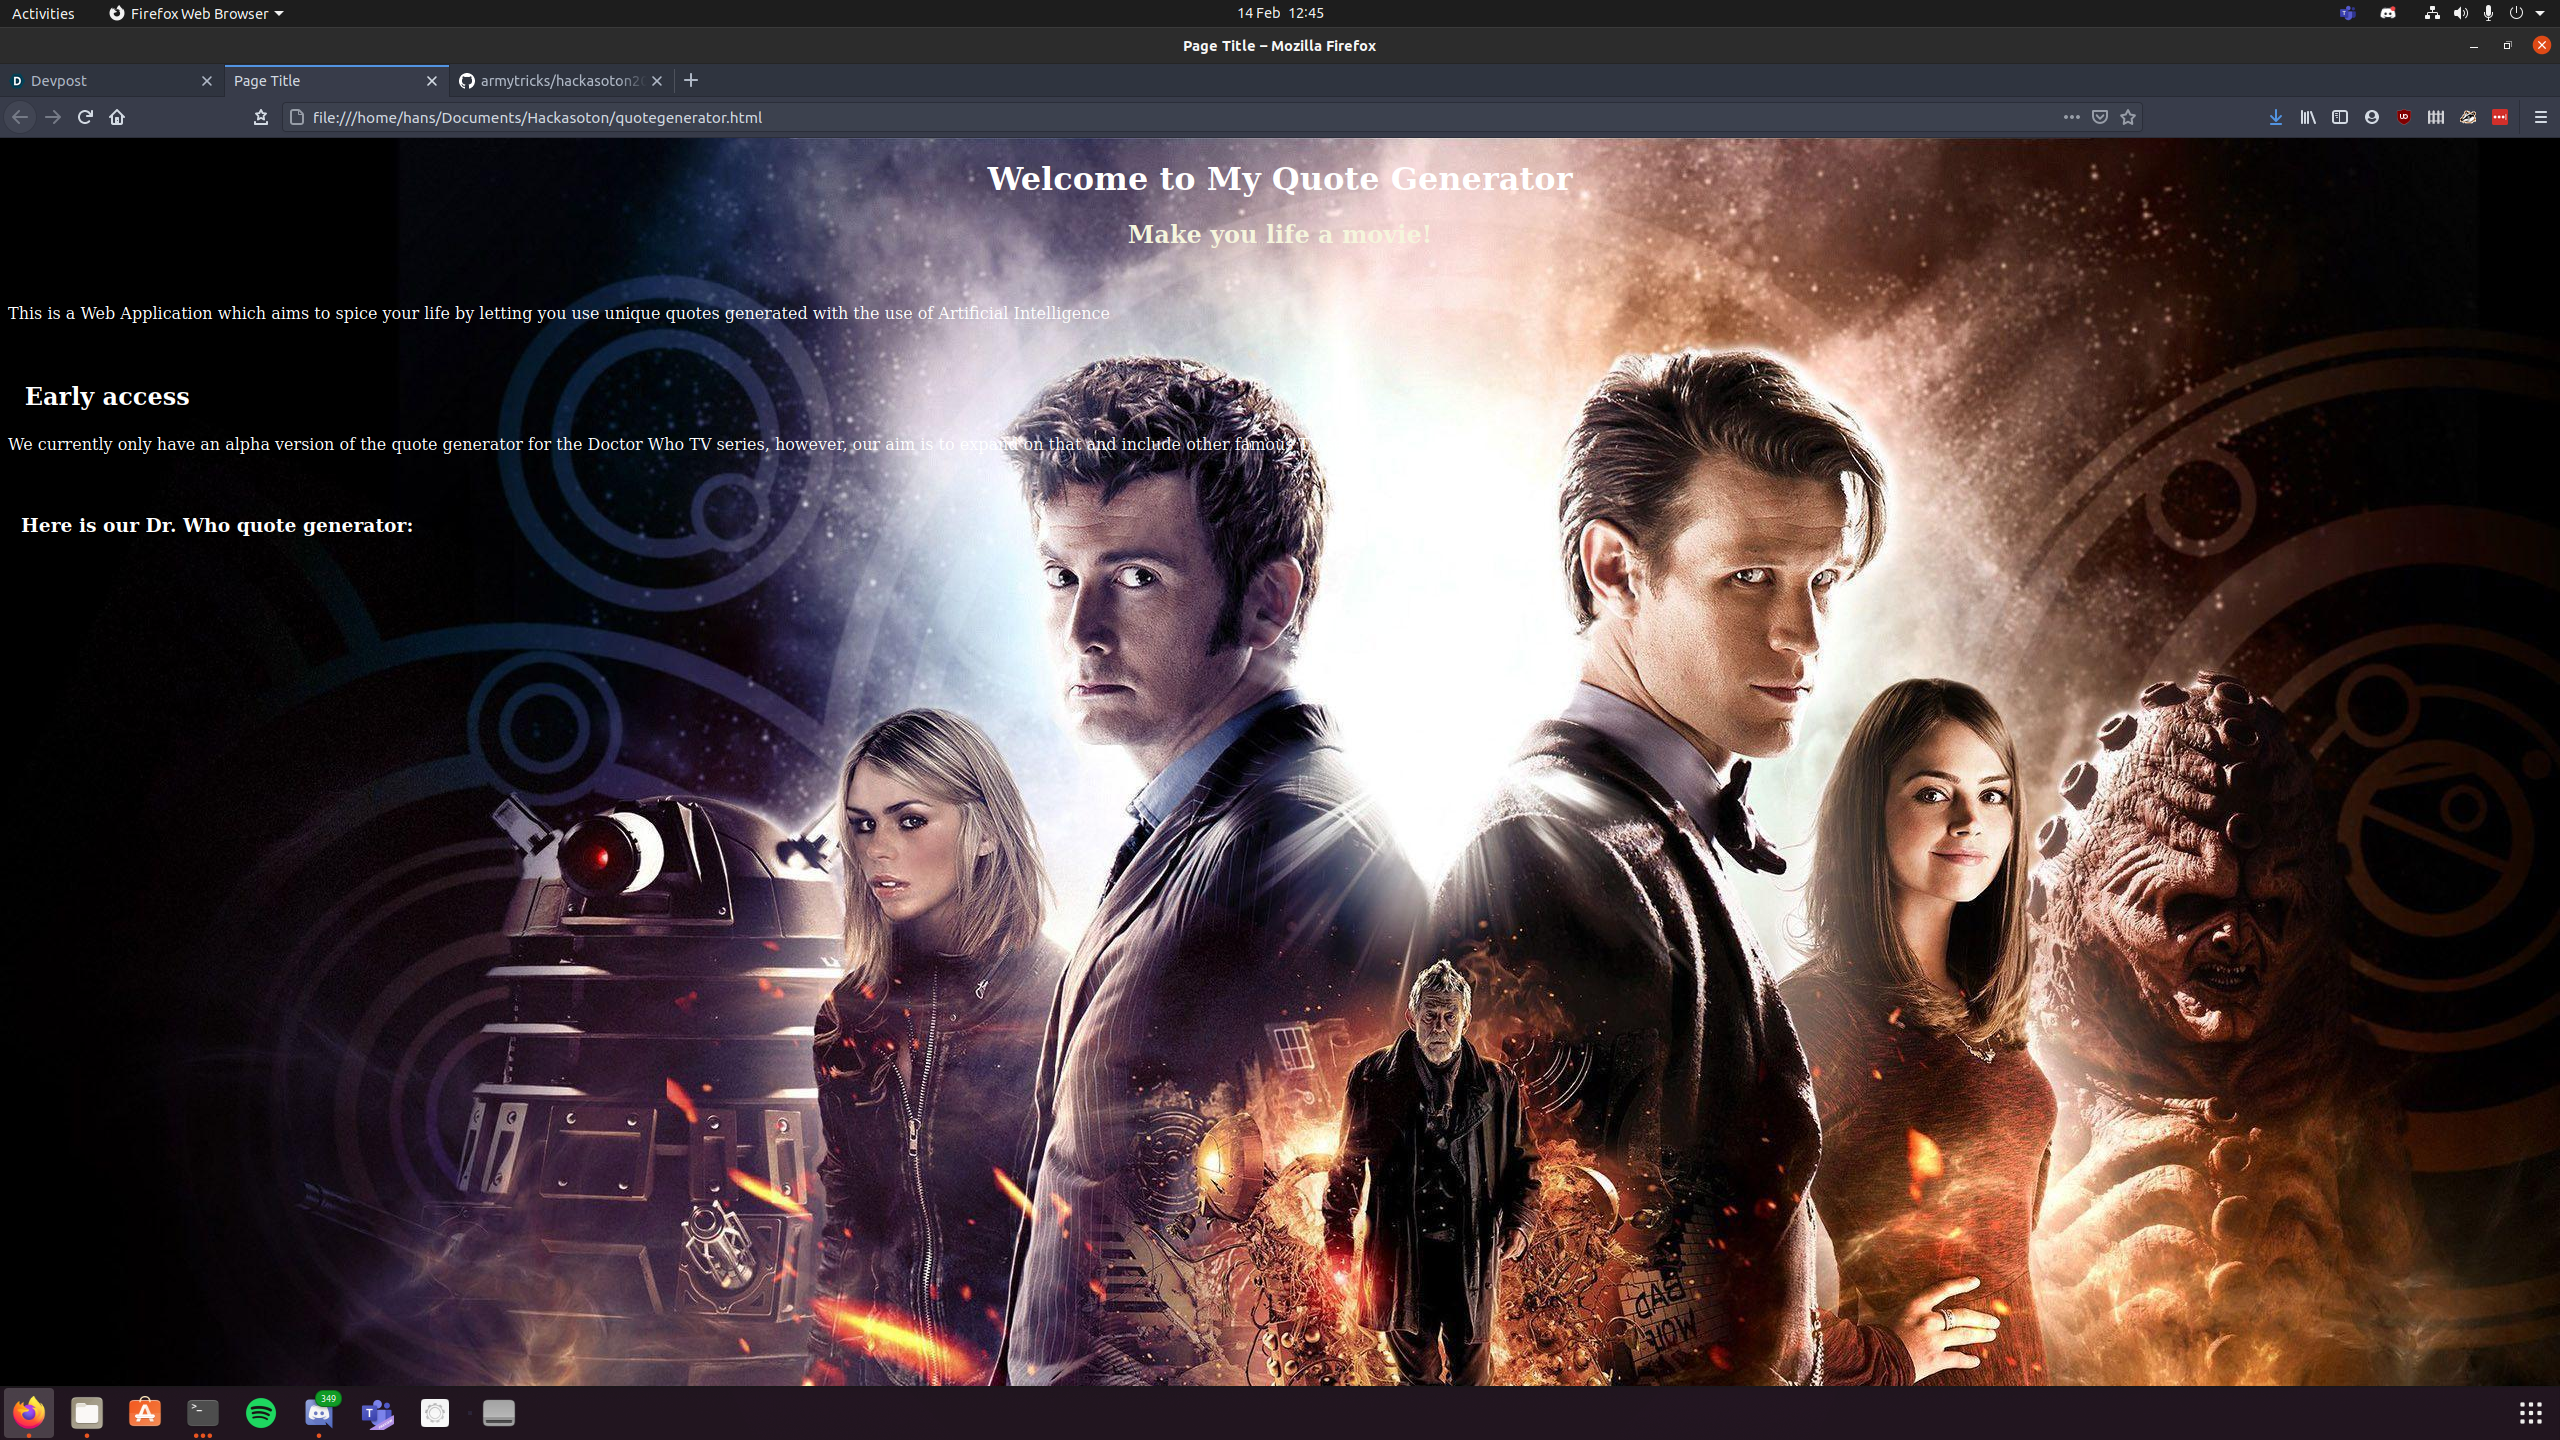This screenshot has height=1440, width=2560.
Task: Click the Downloads arrow in toolbar
Action: click(x=2275, y=117)
